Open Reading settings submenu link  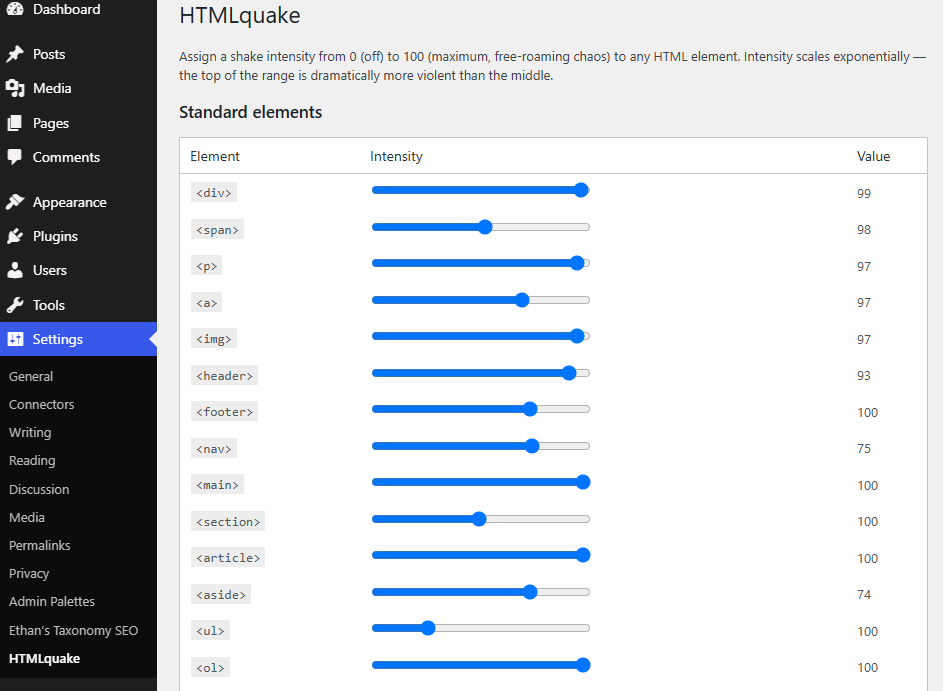click(32, 461)
